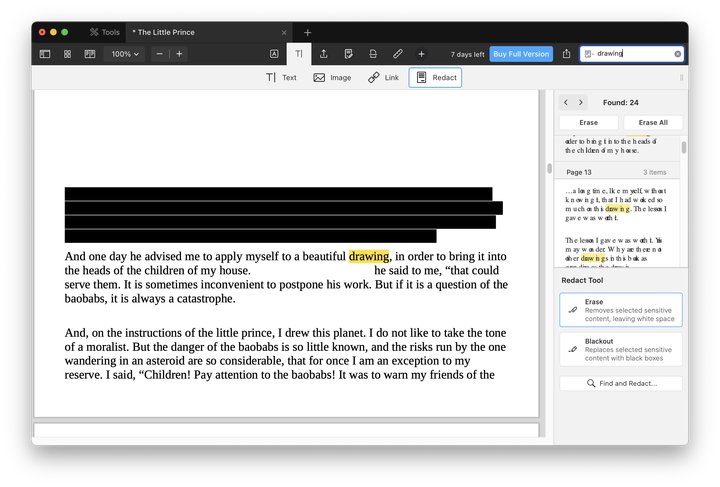Click the 'Found: 24' results count
This screenshot has width=720, height=487.
tap(620, 102)
